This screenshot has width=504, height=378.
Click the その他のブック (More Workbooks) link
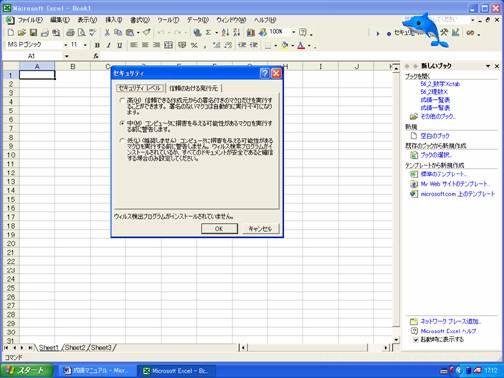(438, 117)
